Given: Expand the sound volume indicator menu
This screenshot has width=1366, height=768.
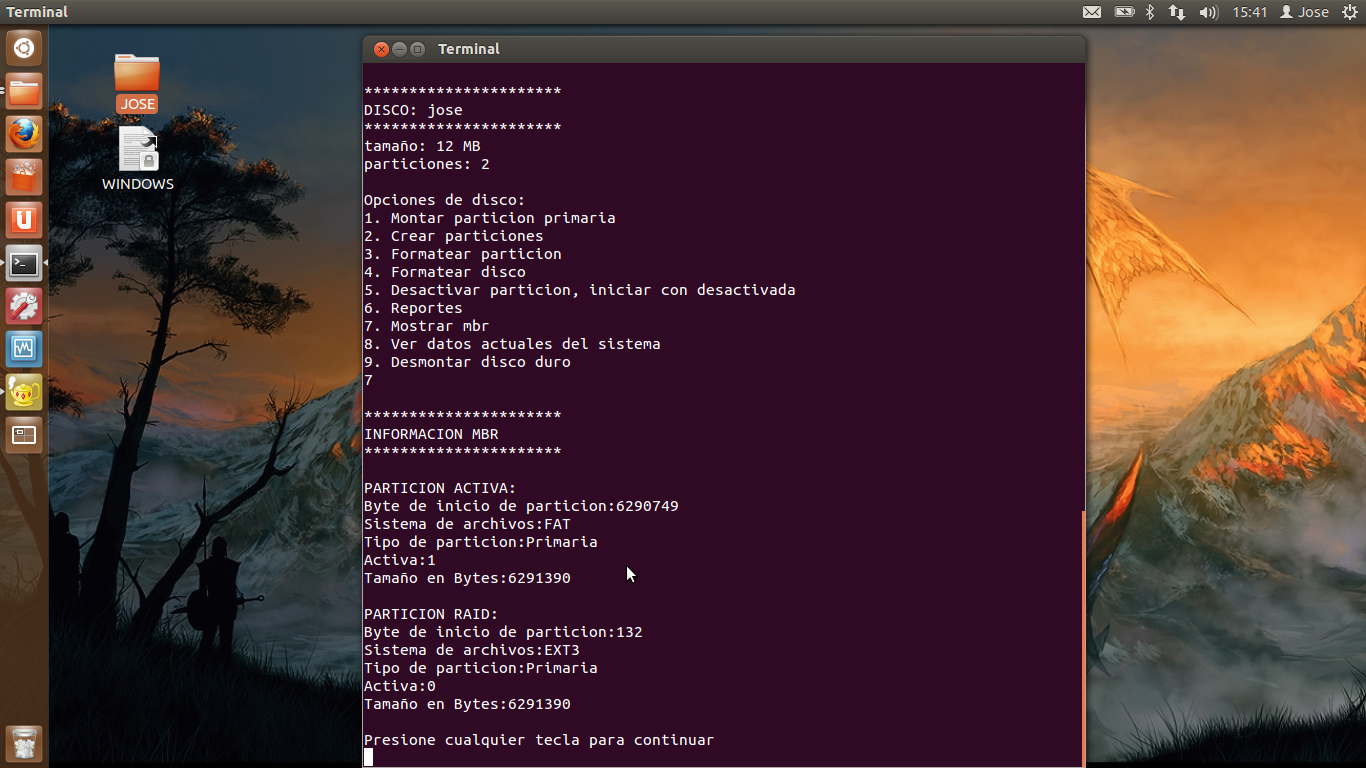Looking at the screenshot, I should [1208, 12].
